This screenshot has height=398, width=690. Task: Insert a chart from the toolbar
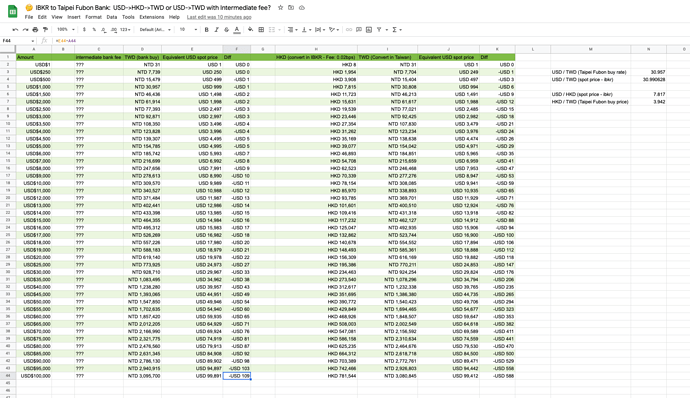pyautogui.click(x=369, y=29)
